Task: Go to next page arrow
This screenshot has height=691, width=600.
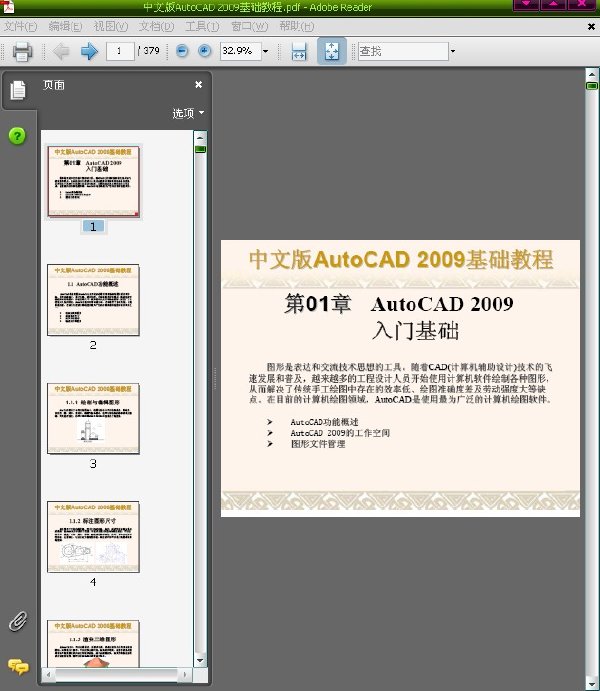Action: [89, 51]
